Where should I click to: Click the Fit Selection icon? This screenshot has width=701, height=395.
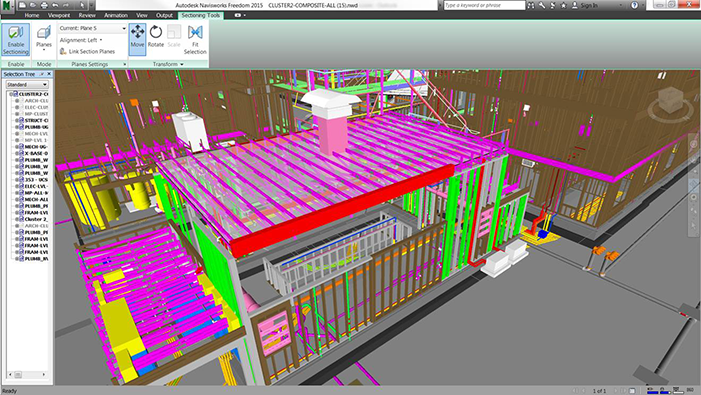195,40
